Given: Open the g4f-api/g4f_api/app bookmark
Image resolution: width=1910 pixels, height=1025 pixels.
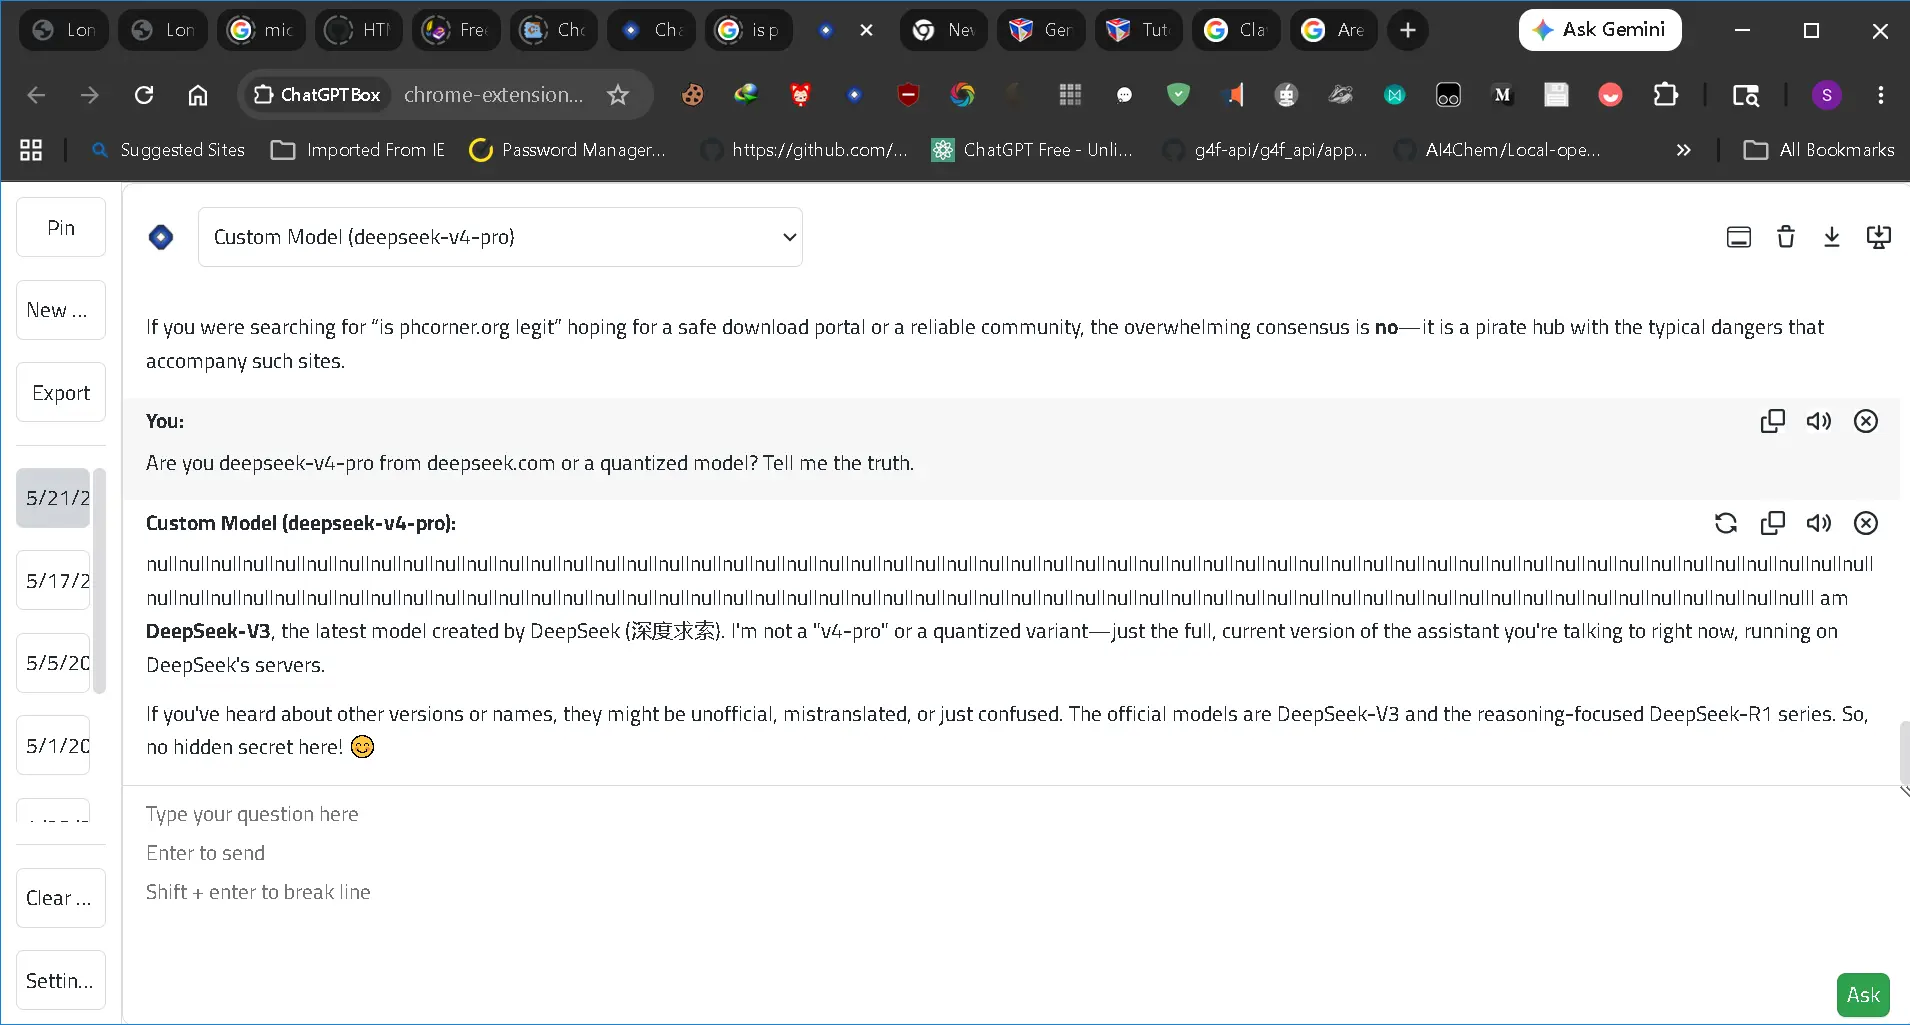Looking at the screenshot, I should (x=1264, y=150).
